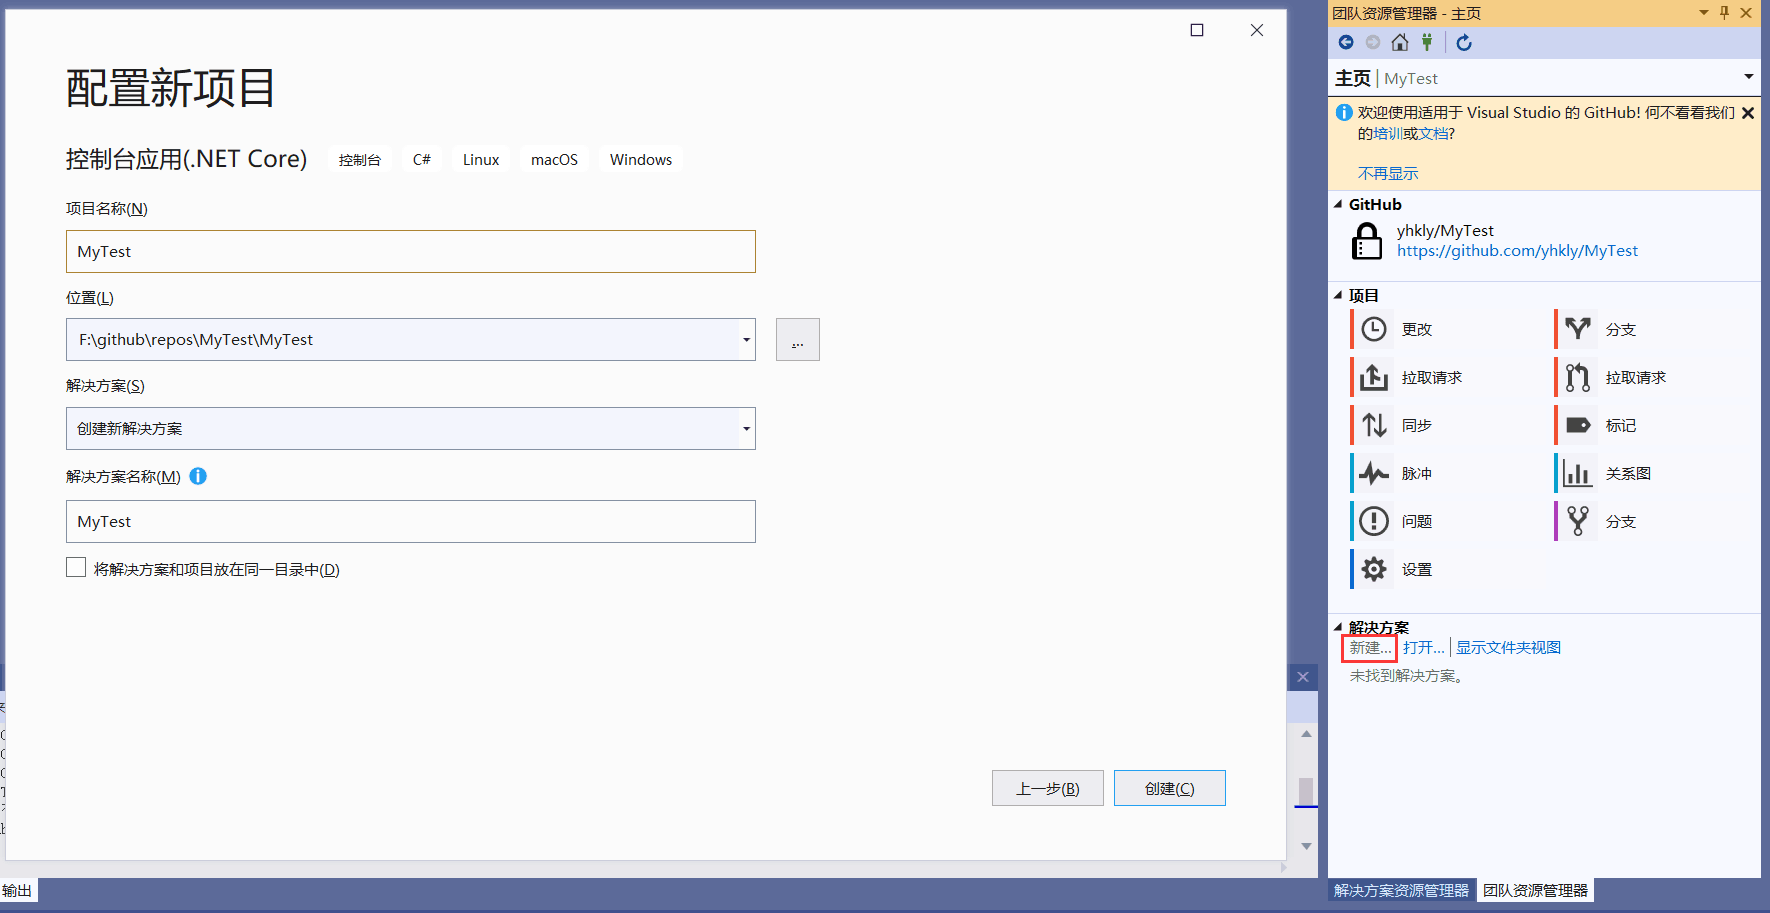The width and height of the screenshot is (1770, 913).
Task: Open the 问题 (Issues) tile
Action: 1392,521
